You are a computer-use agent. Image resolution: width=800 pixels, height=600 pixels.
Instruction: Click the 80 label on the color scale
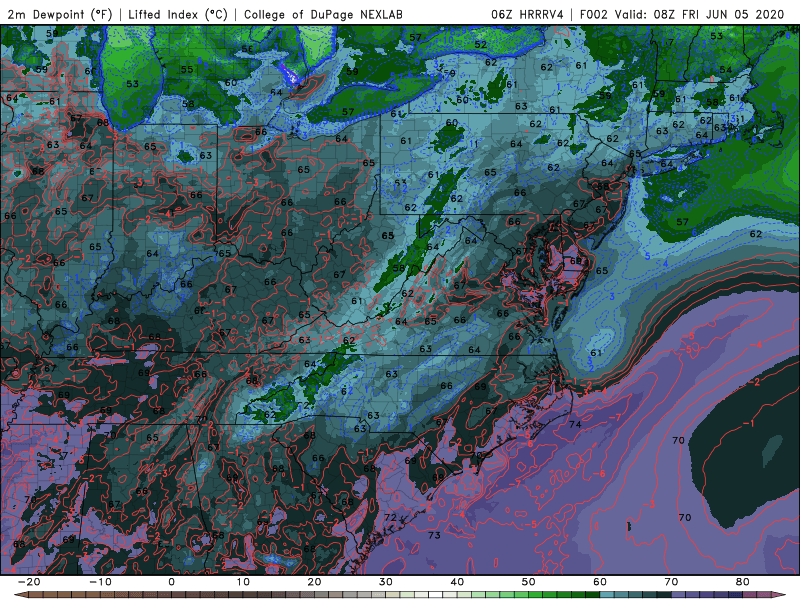(743, 582)
